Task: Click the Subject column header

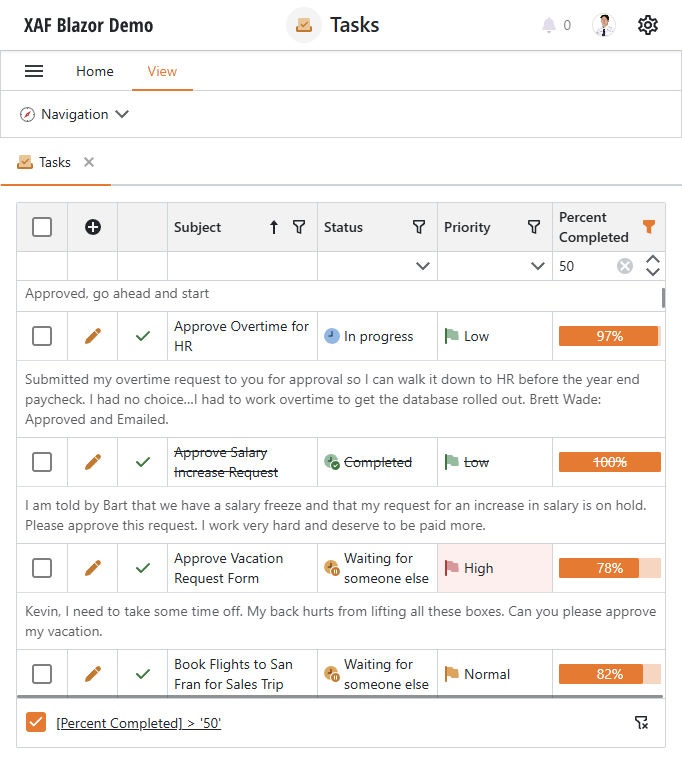Action: tap(197, 227)
